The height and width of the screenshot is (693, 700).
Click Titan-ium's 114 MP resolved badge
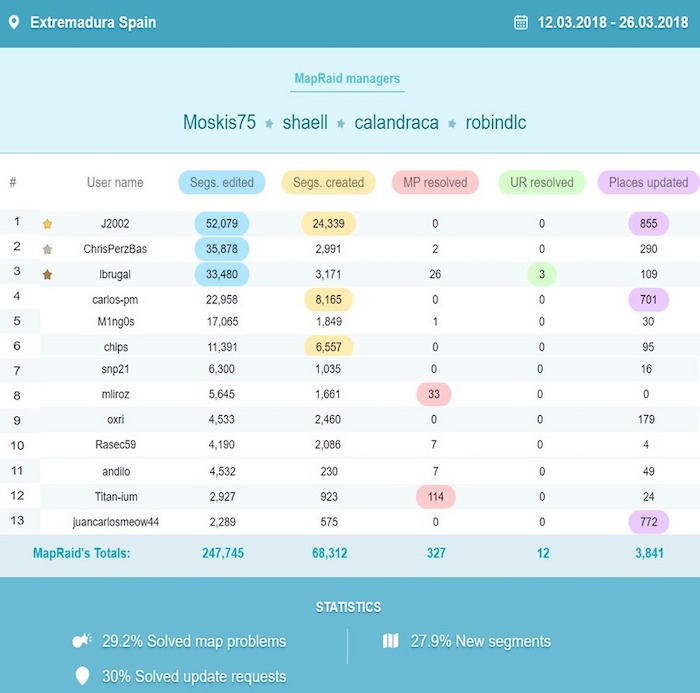tap(436, 496)
